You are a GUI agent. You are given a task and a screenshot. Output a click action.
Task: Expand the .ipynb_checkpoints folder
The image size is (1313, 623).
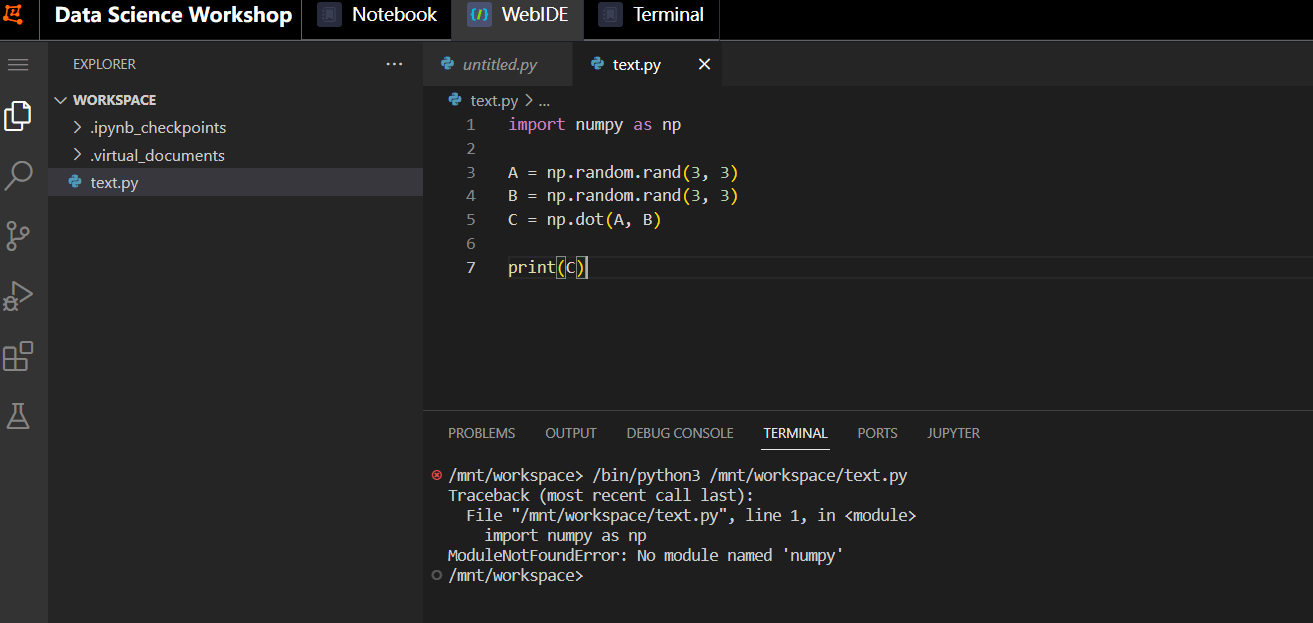point(236,127)
